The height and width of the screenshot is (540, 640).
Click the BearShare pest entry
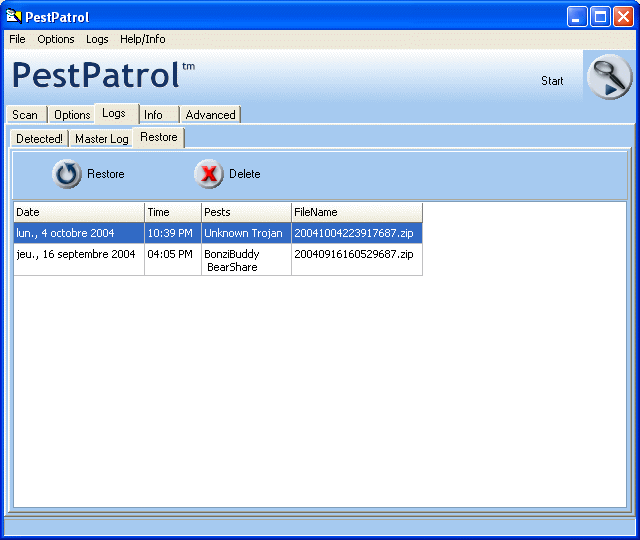[232, 267]
